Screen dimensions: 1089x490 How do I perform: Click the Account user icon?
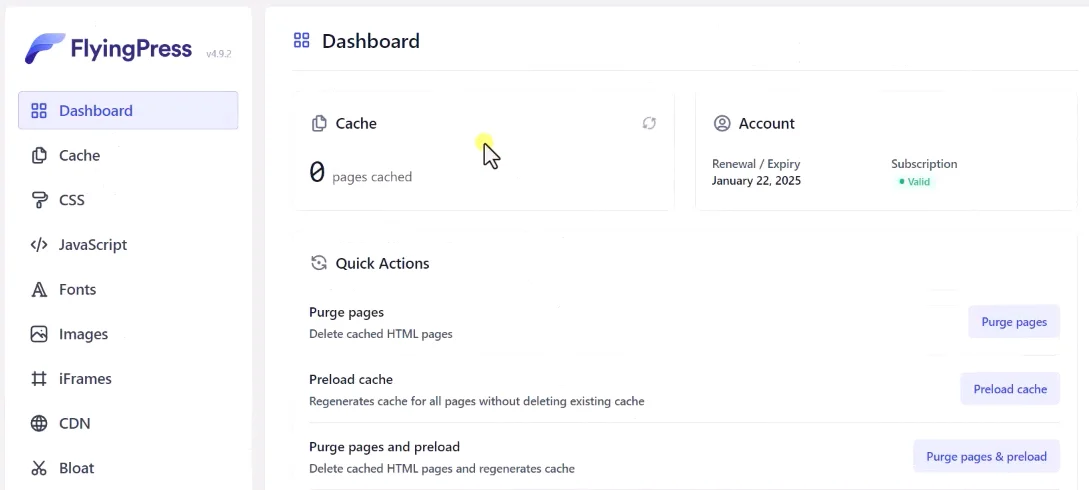[722, 123]
